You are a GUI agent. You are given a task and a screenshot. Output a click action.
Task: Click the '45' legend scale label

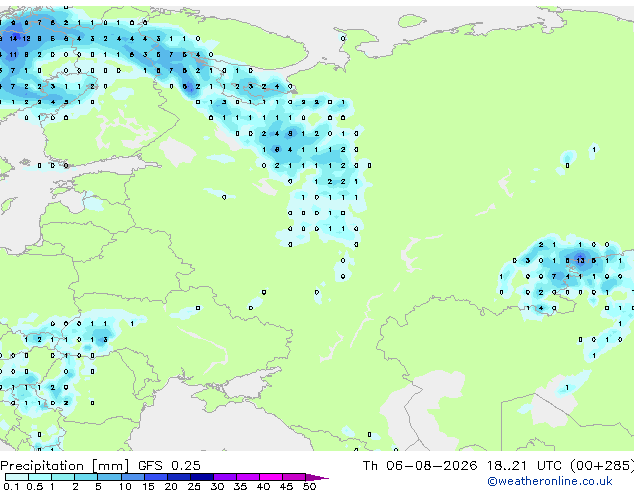(286, 486)
